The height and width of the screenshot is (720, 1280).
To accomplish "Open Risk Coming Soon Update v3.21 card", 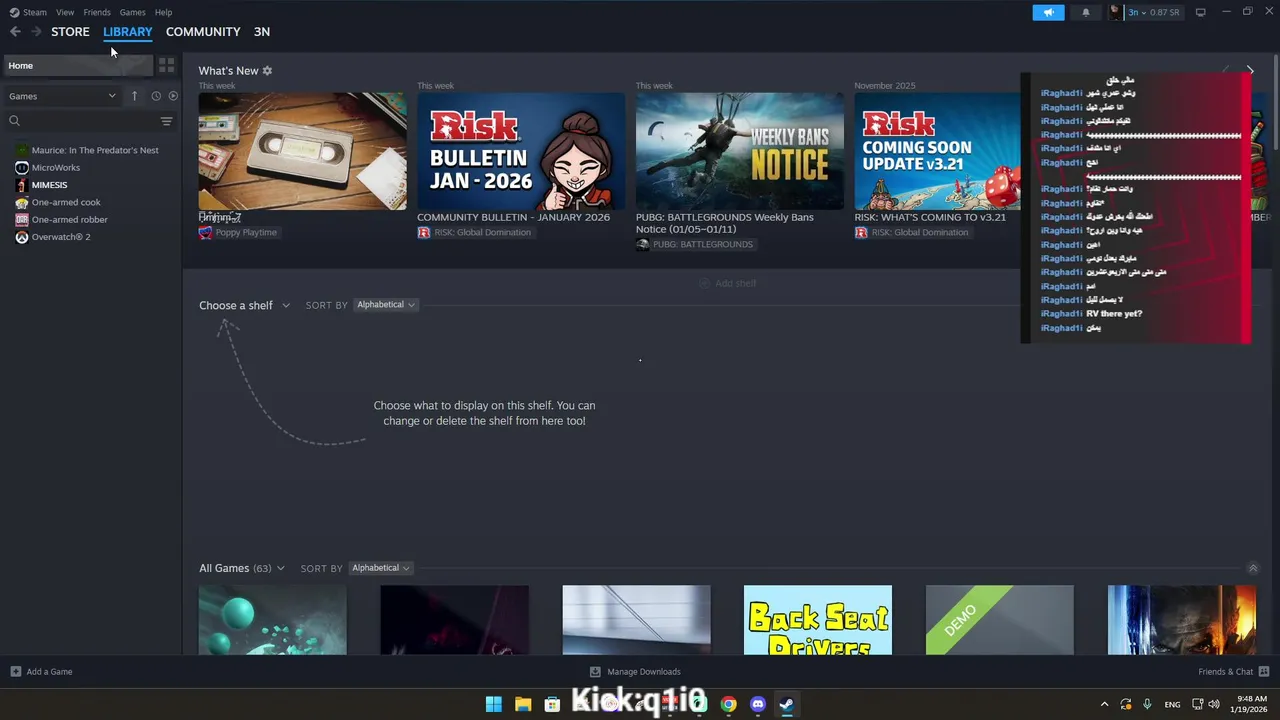I will pos(938,151).
